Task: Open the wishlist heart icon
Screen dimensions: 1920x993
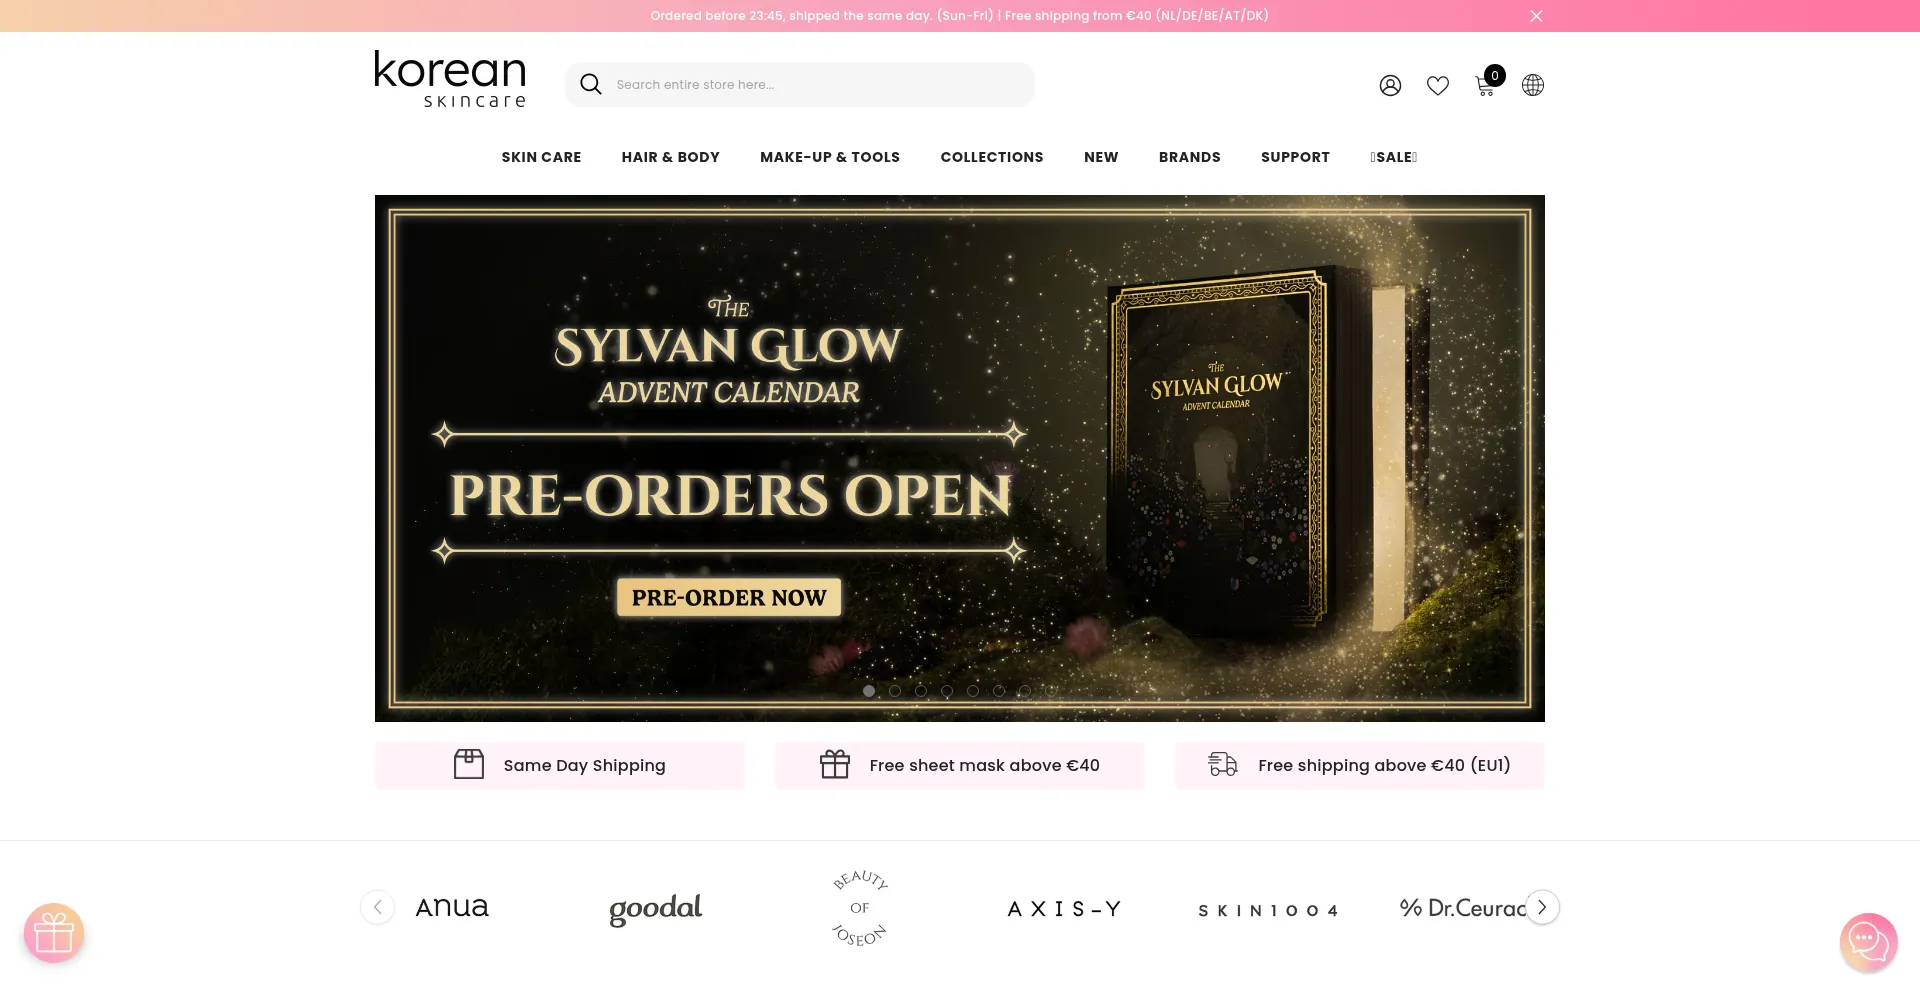Action: pos(1438,86)
